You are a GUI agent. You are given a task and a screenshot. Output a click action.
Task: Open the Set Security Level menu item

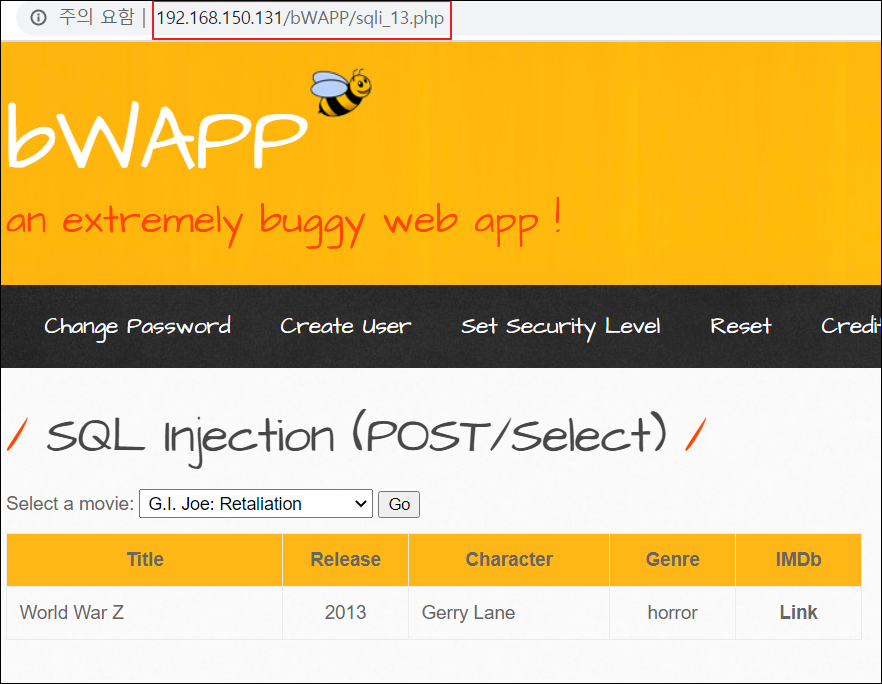click(561, 327)
